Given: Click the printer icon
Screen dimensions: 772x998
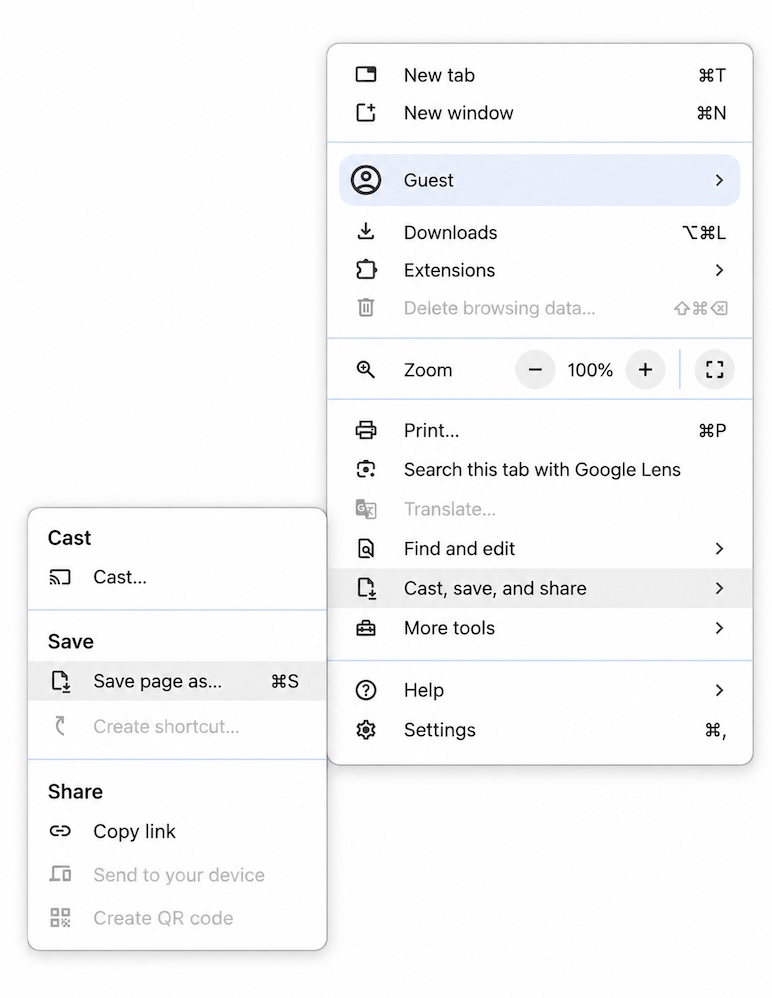Looking at the screenshot, I should pyautogui.click(x=365, y=430).
